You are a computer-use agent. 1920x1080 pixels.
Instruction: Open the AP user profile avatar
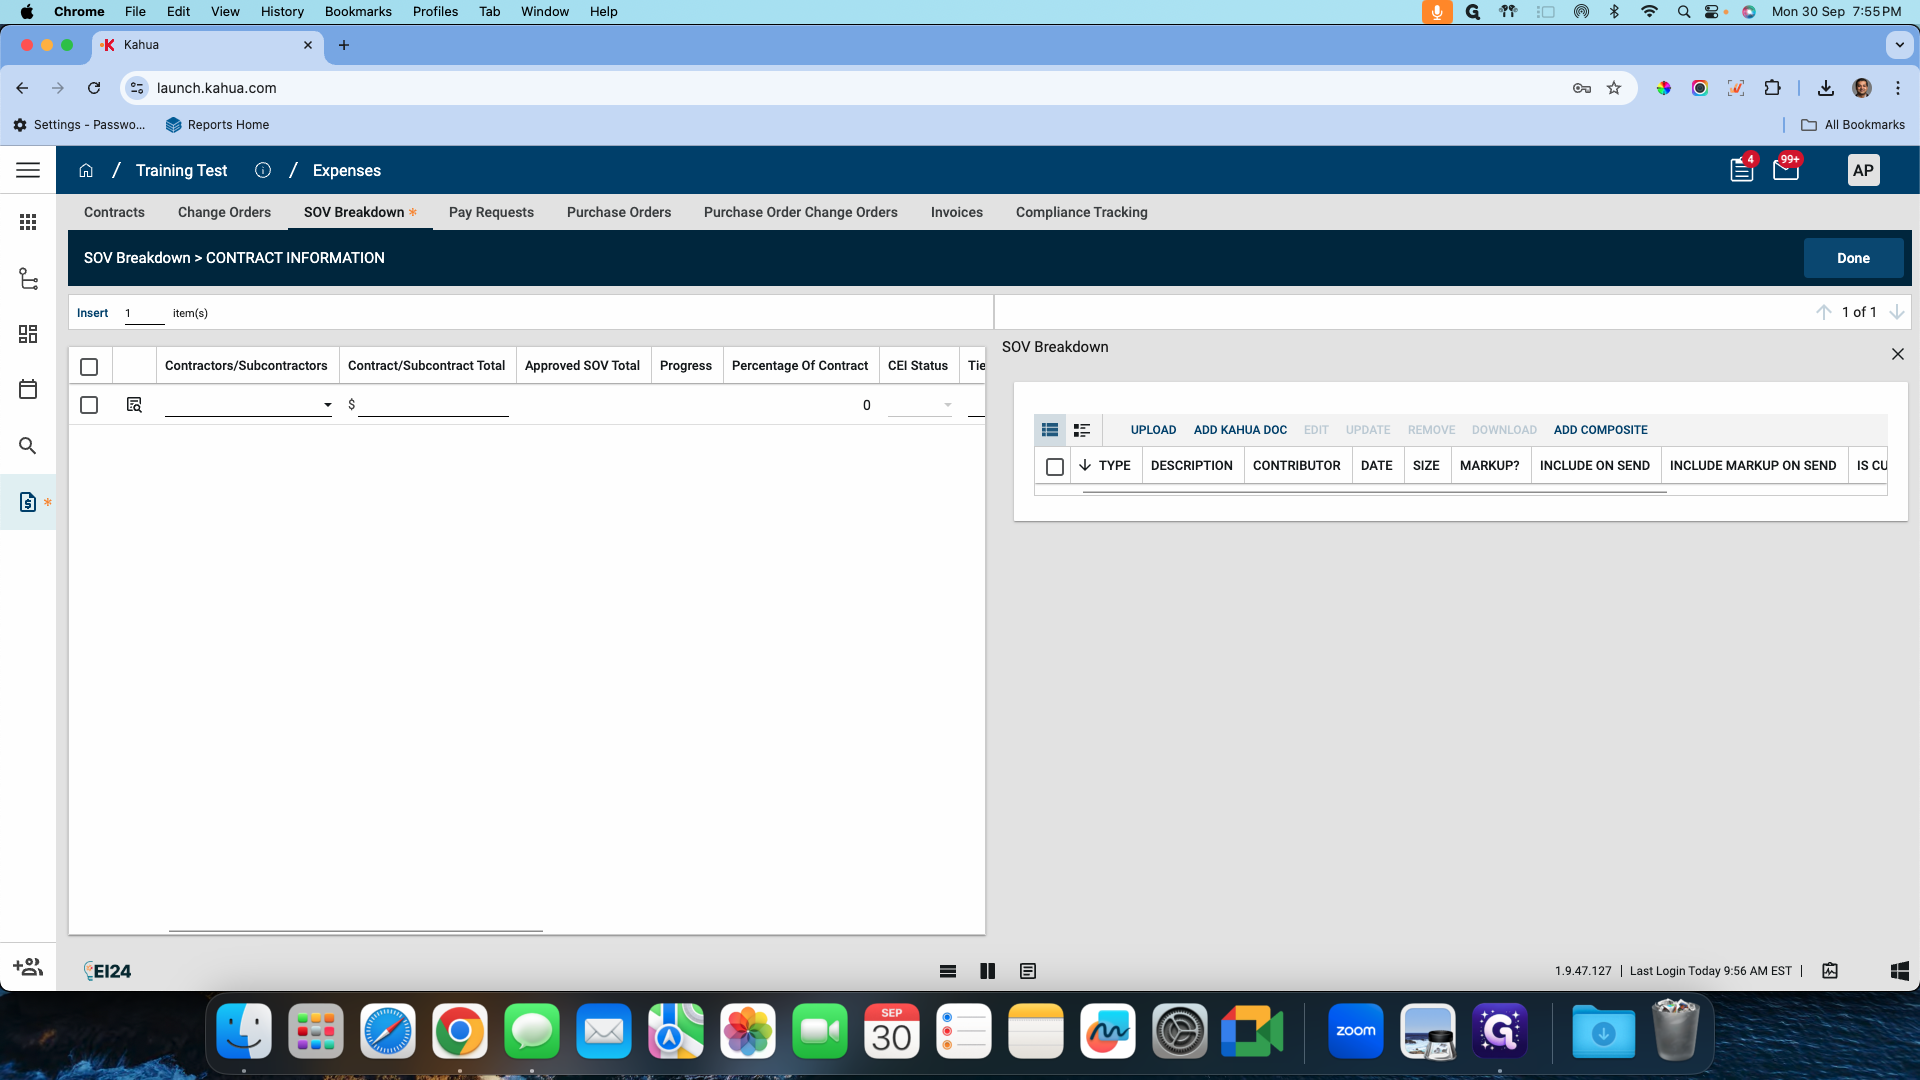[x=1863, y=170]
